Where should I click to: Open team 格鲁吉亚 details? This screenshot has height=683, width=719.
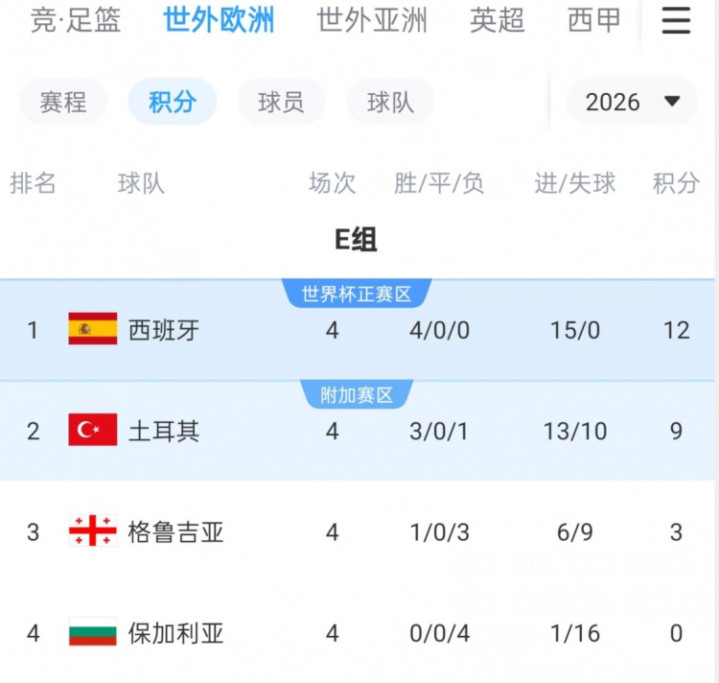tap(176, 532)
